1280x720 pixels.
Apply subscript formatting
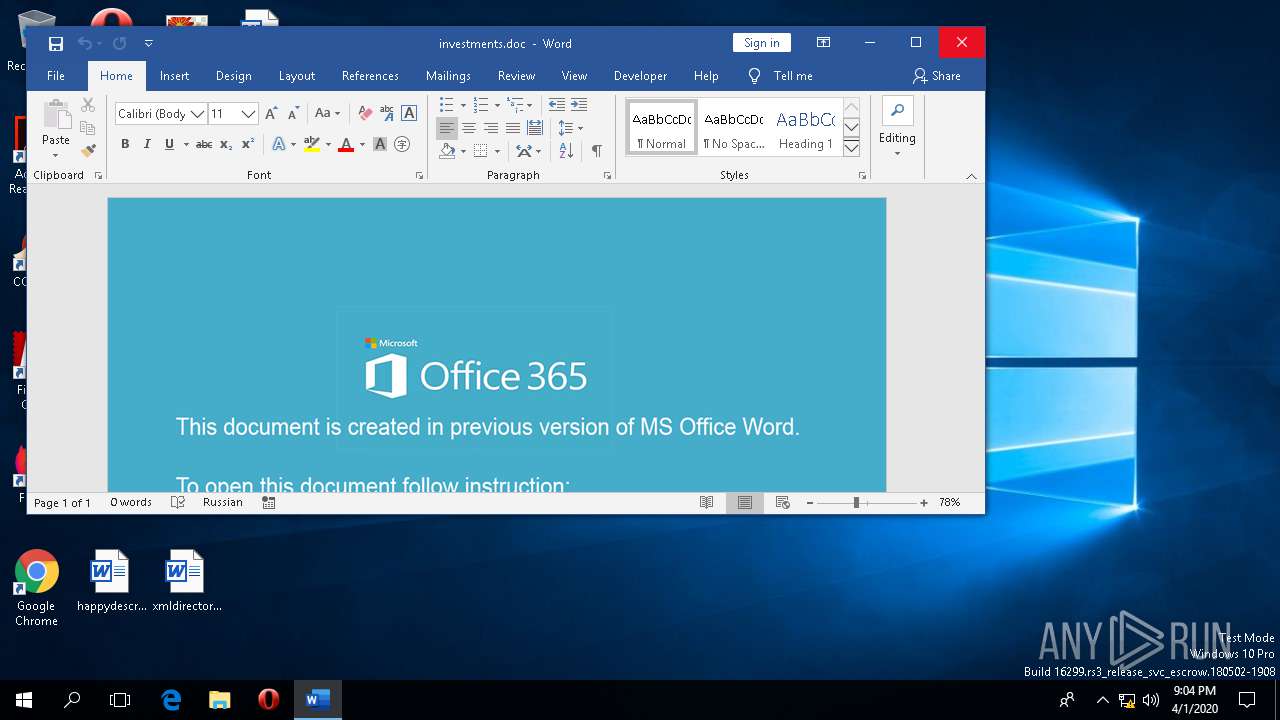click(x=226, y=145)
